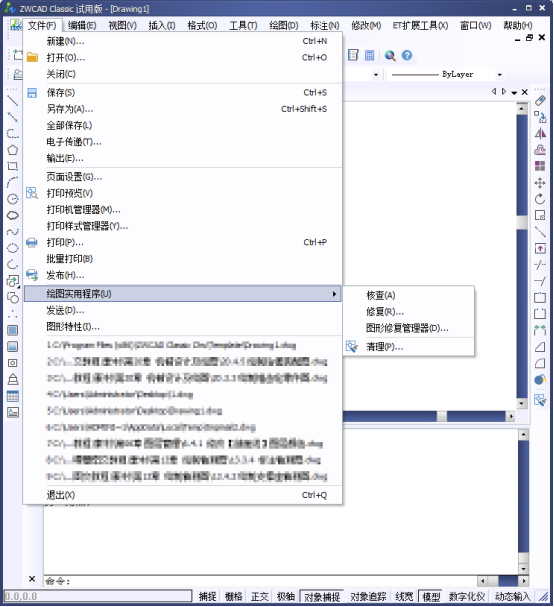Toggle 捕捉 snap in status bar
This screenshot has width=554, height=607.
coord(207,596)
